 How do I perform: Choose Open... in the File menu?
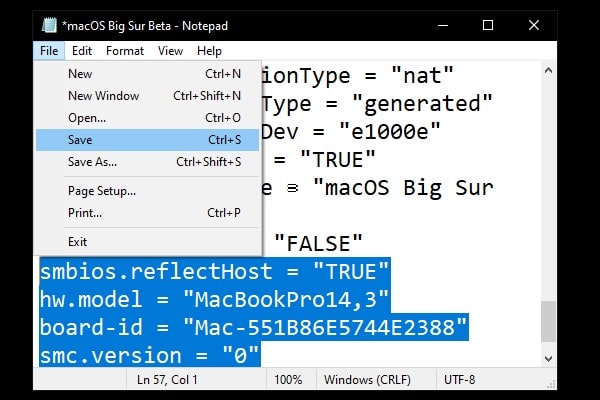point(147,118)
